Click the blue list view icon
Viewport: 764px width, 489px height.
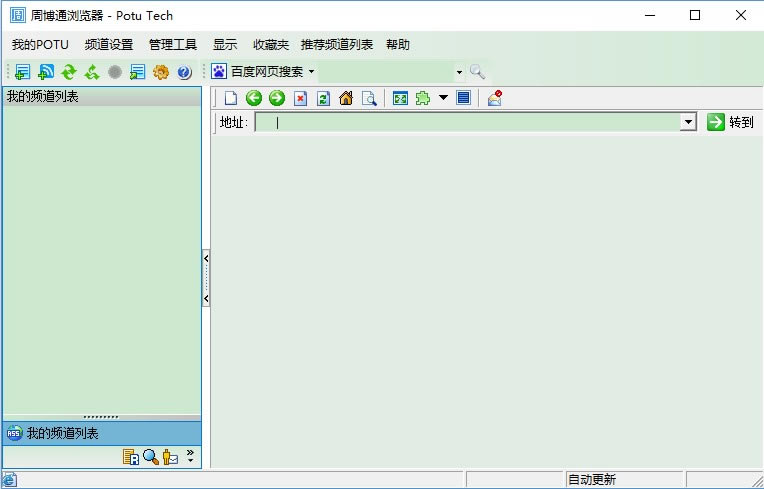point(463,98)
